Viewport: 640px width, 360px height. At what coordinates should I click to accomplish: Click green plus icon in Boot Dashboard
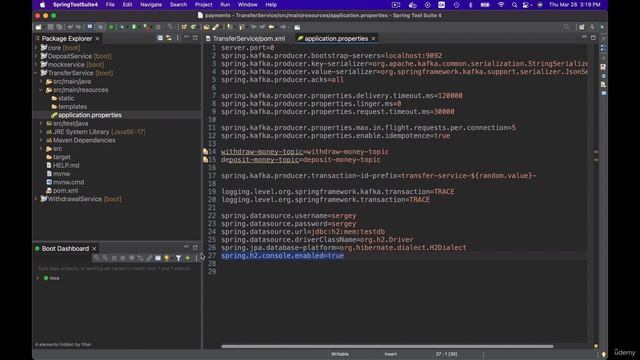(x=187, y=258)
